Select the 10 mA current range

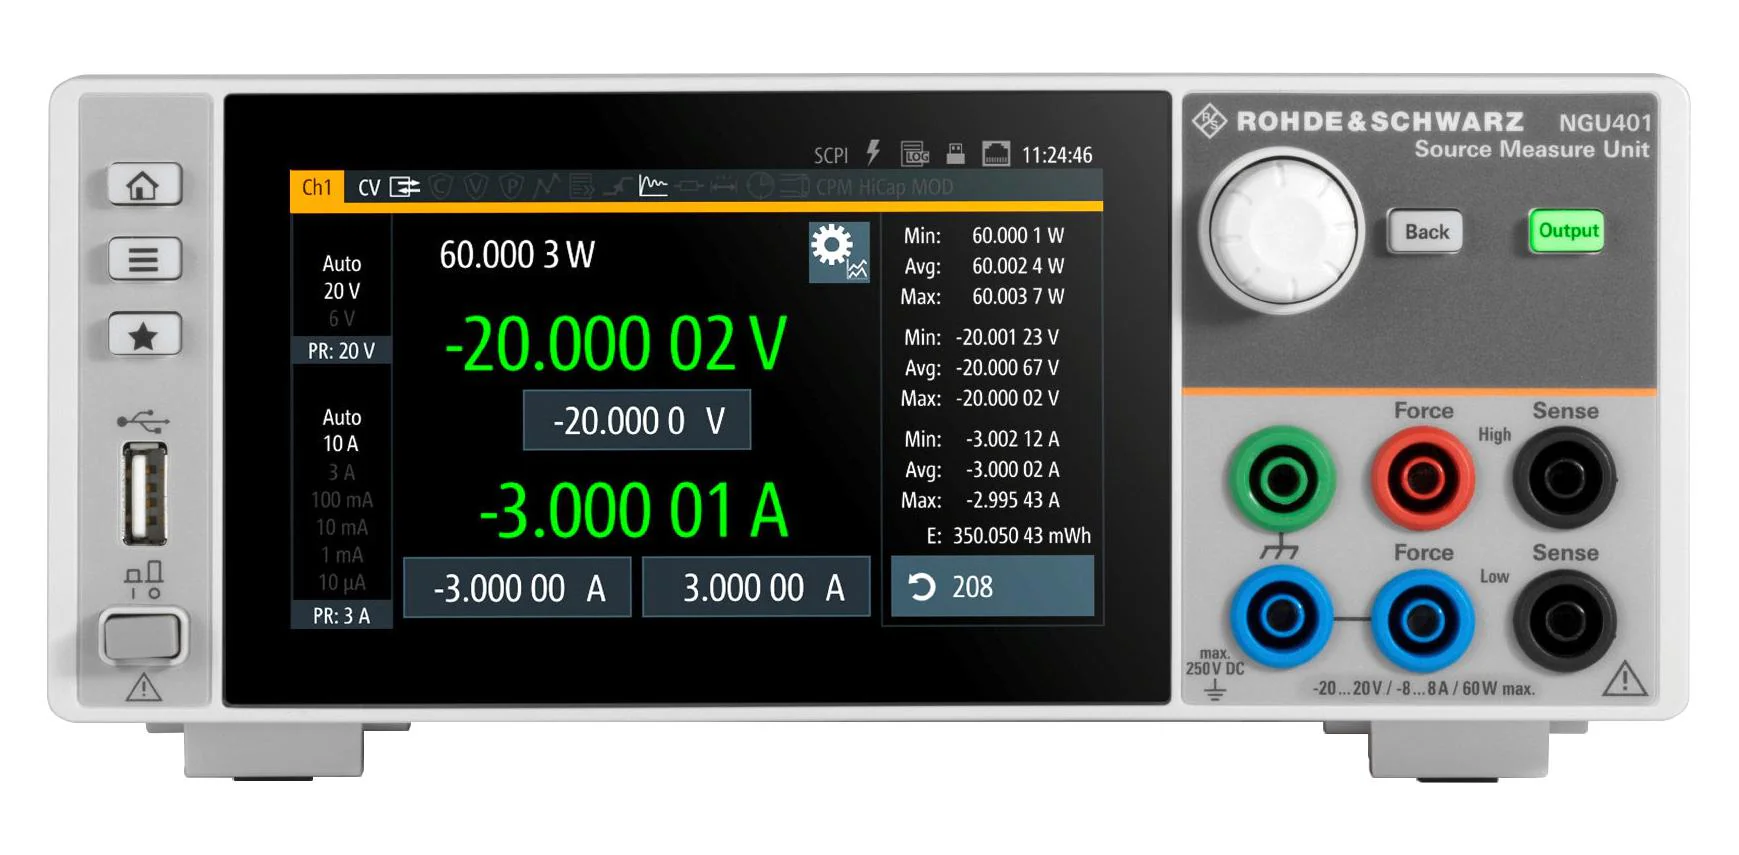point(341,527)
